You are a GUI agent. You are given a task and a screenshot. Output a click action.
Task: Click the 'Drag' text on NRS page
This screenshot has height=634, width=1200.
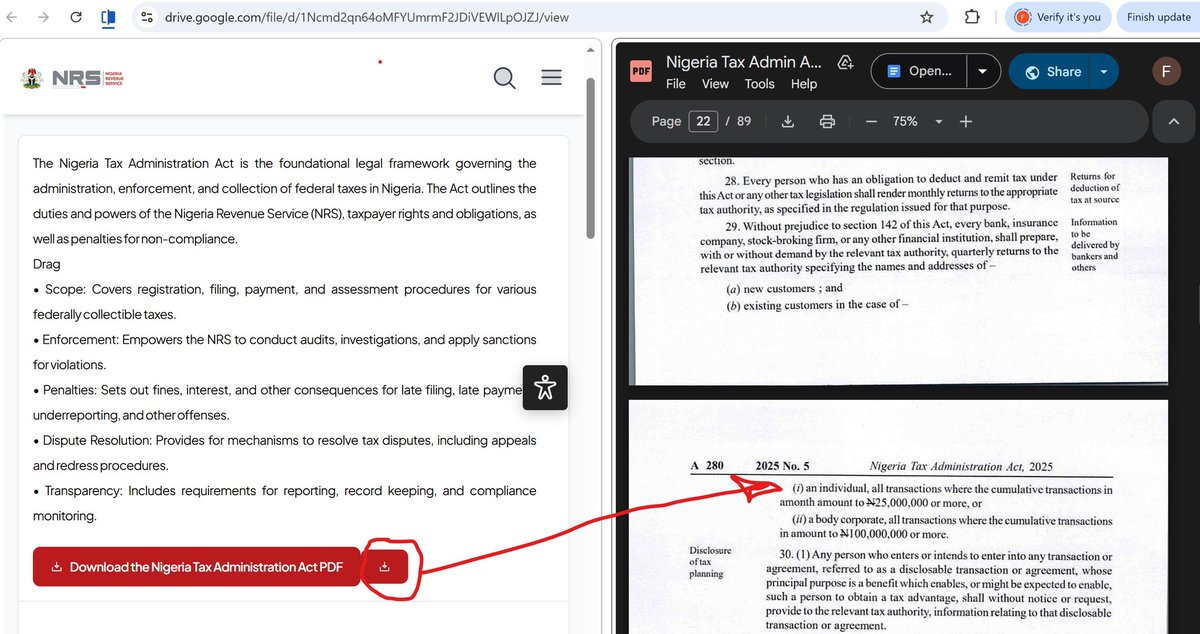click(46, 264)
